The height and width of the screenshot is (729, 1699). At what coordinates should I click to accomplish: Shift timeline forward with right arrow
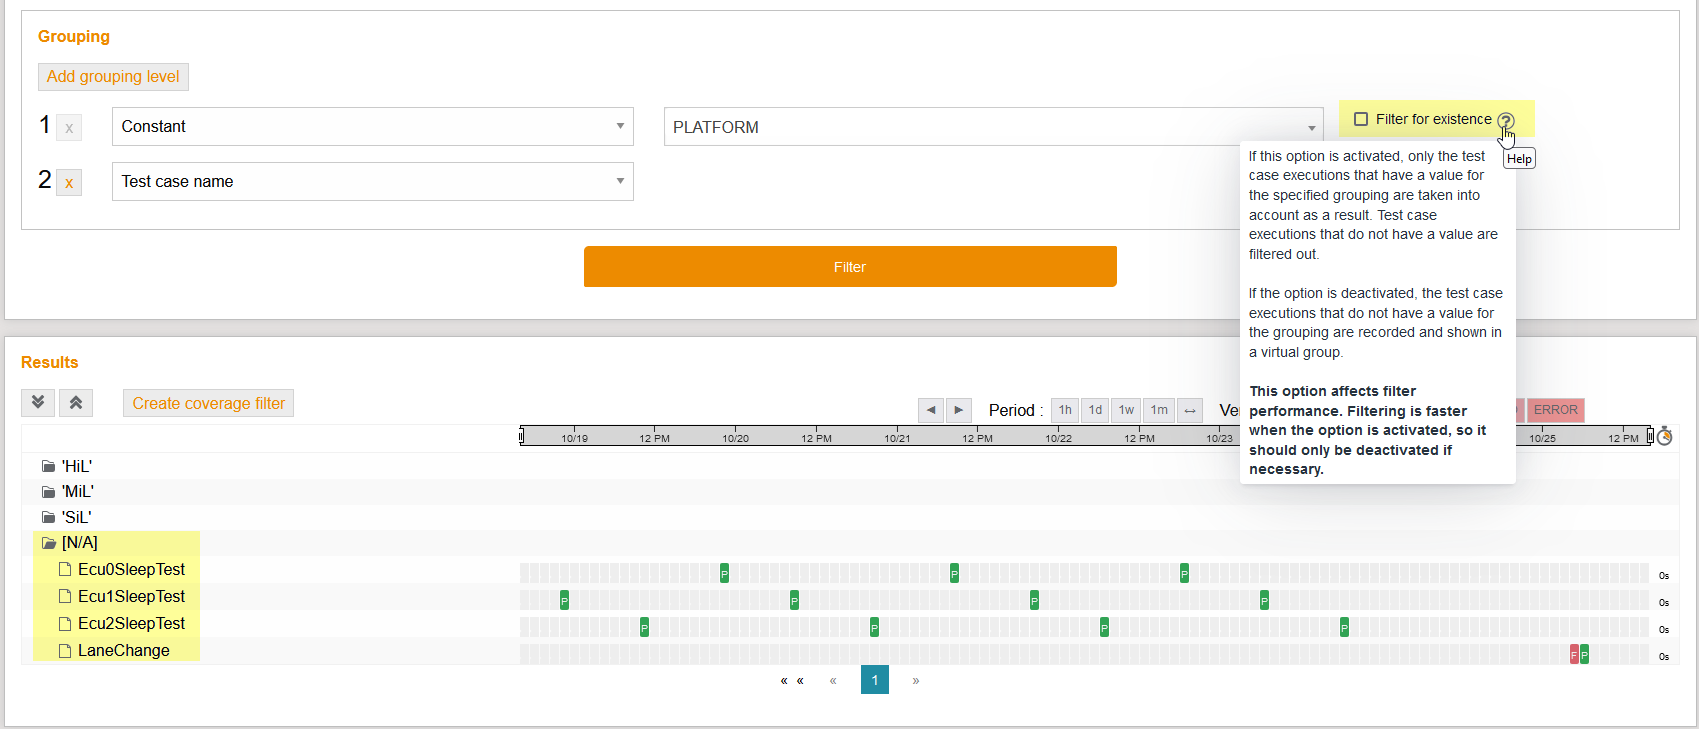959,410
